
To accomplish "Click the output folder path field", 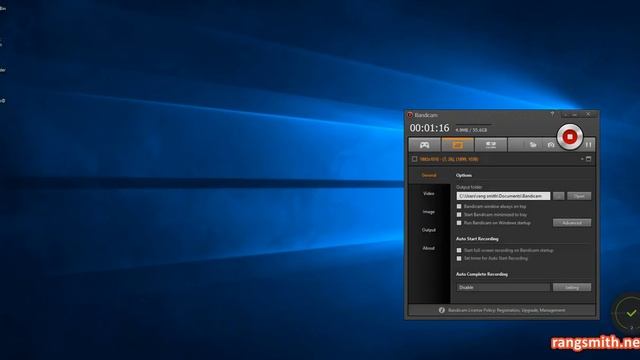I will tap(503, 196).
